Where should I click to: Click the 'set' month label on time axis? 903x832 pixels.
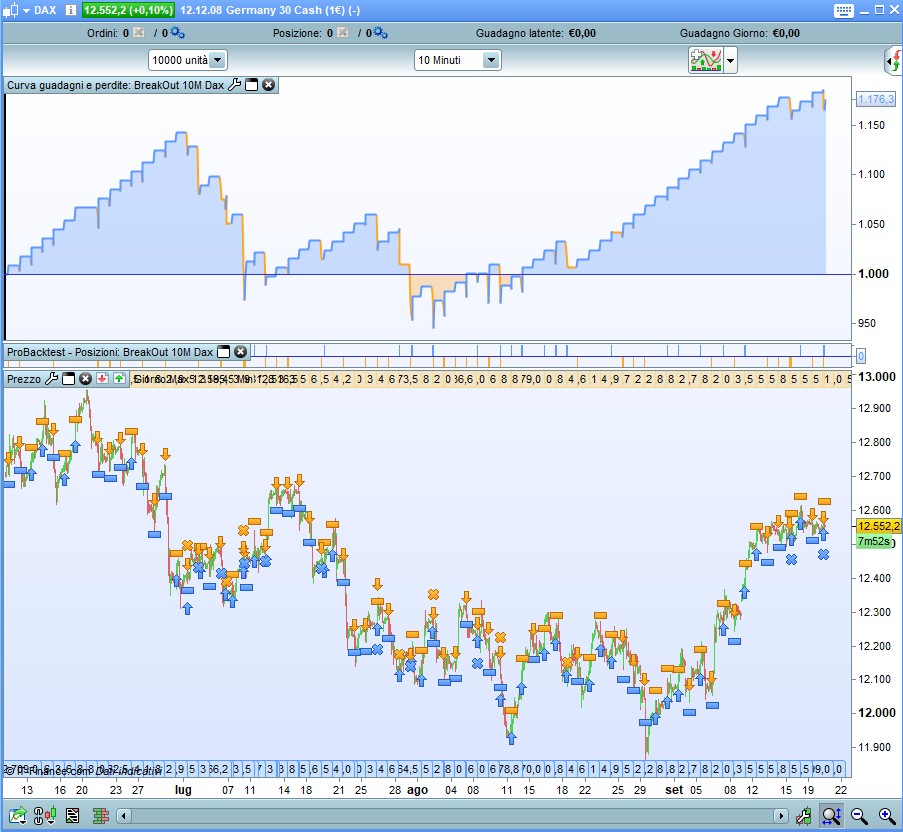674,789
